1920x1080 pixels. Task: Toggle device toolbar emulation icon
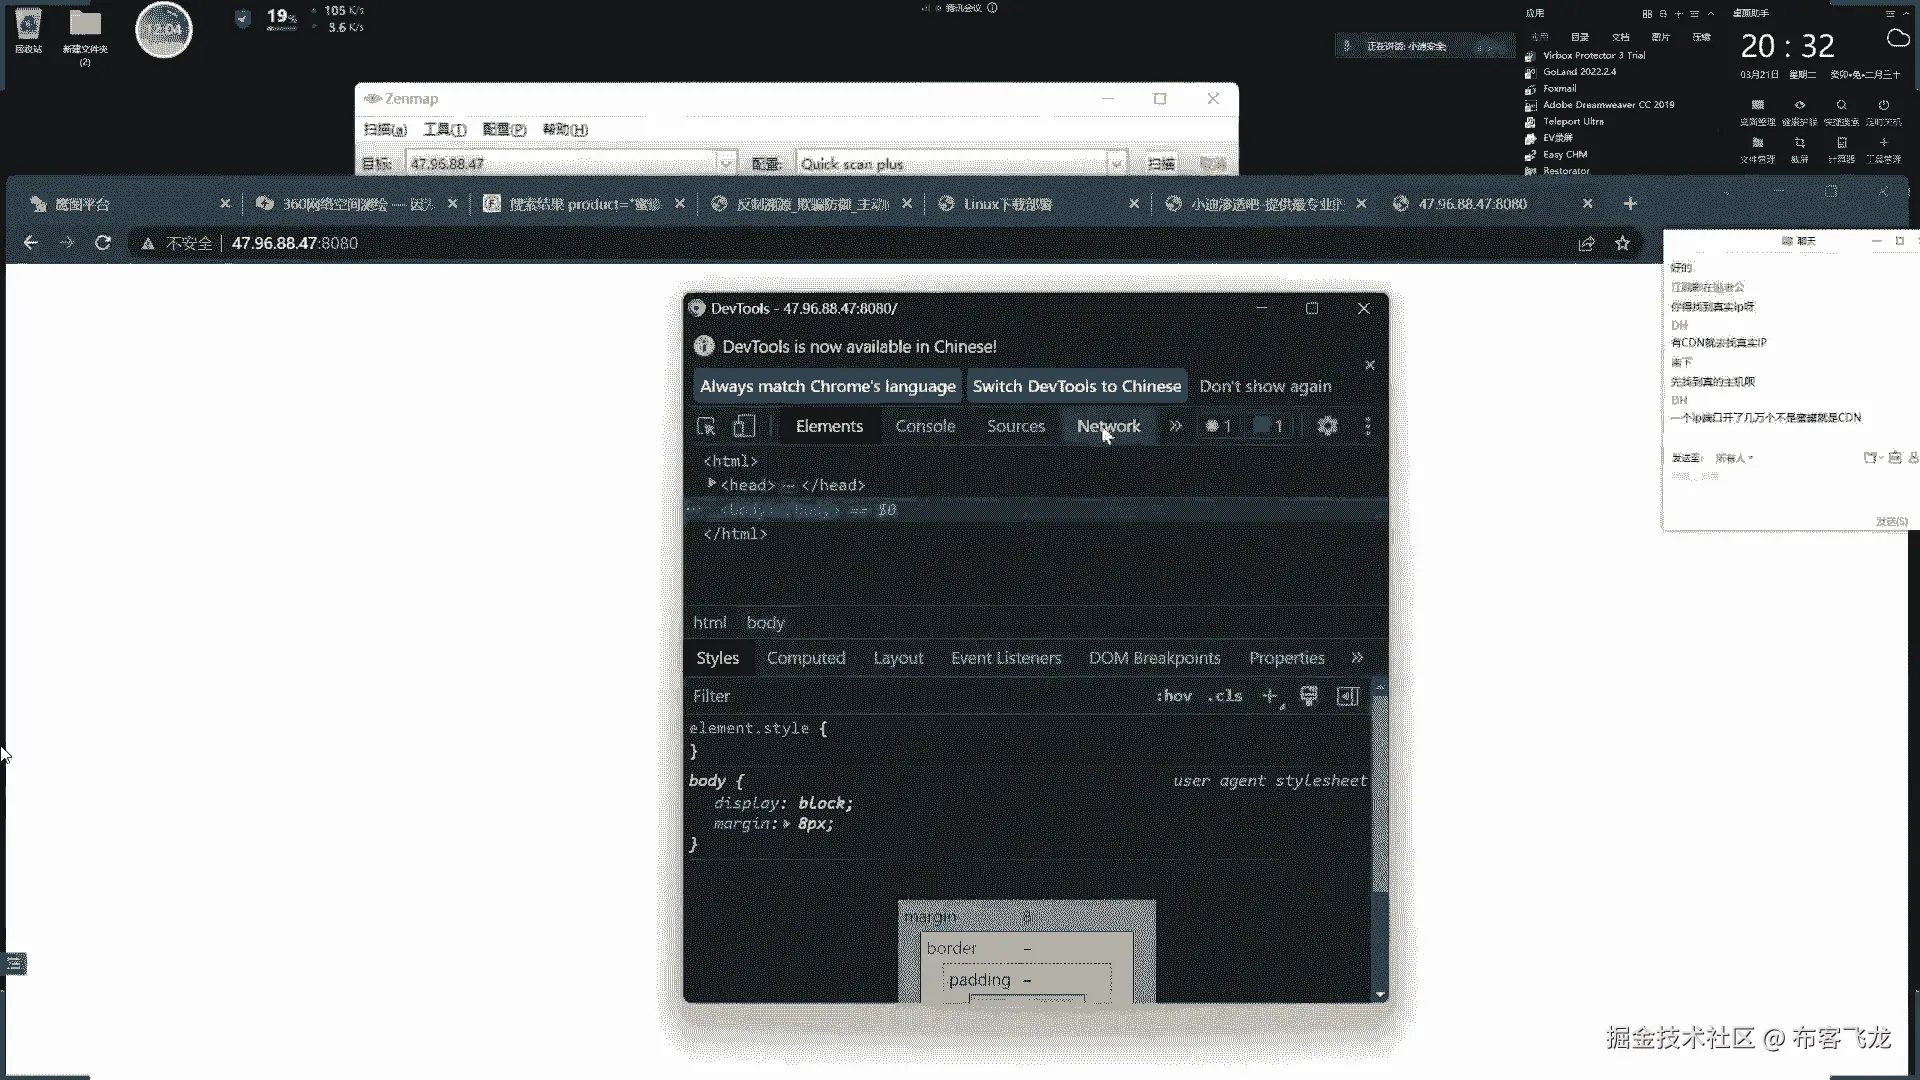[743, 426]
